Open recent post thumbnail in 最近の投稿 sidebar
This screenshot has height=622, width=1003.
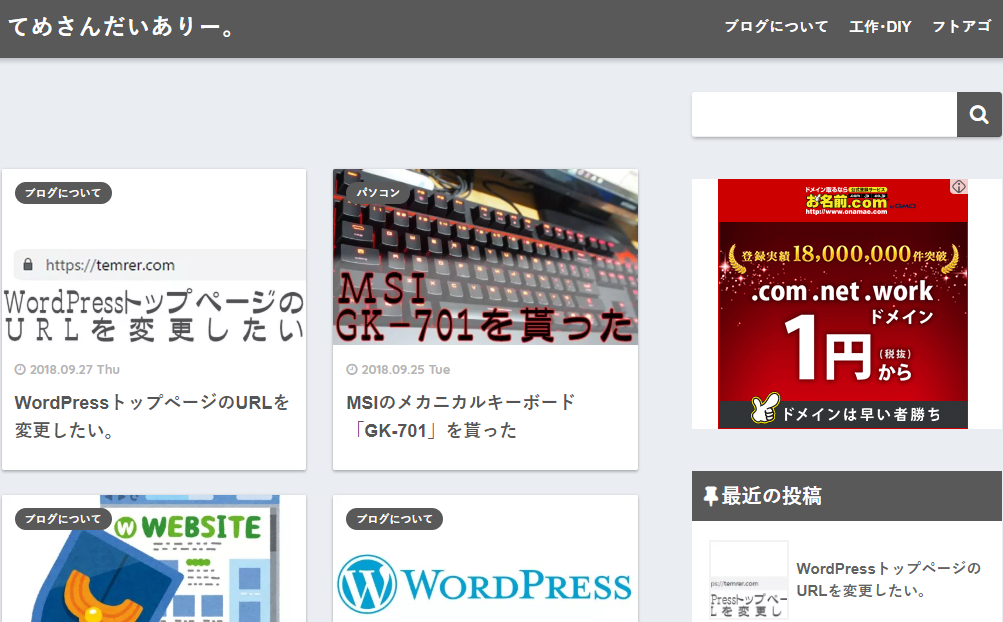tap(748, 580)
